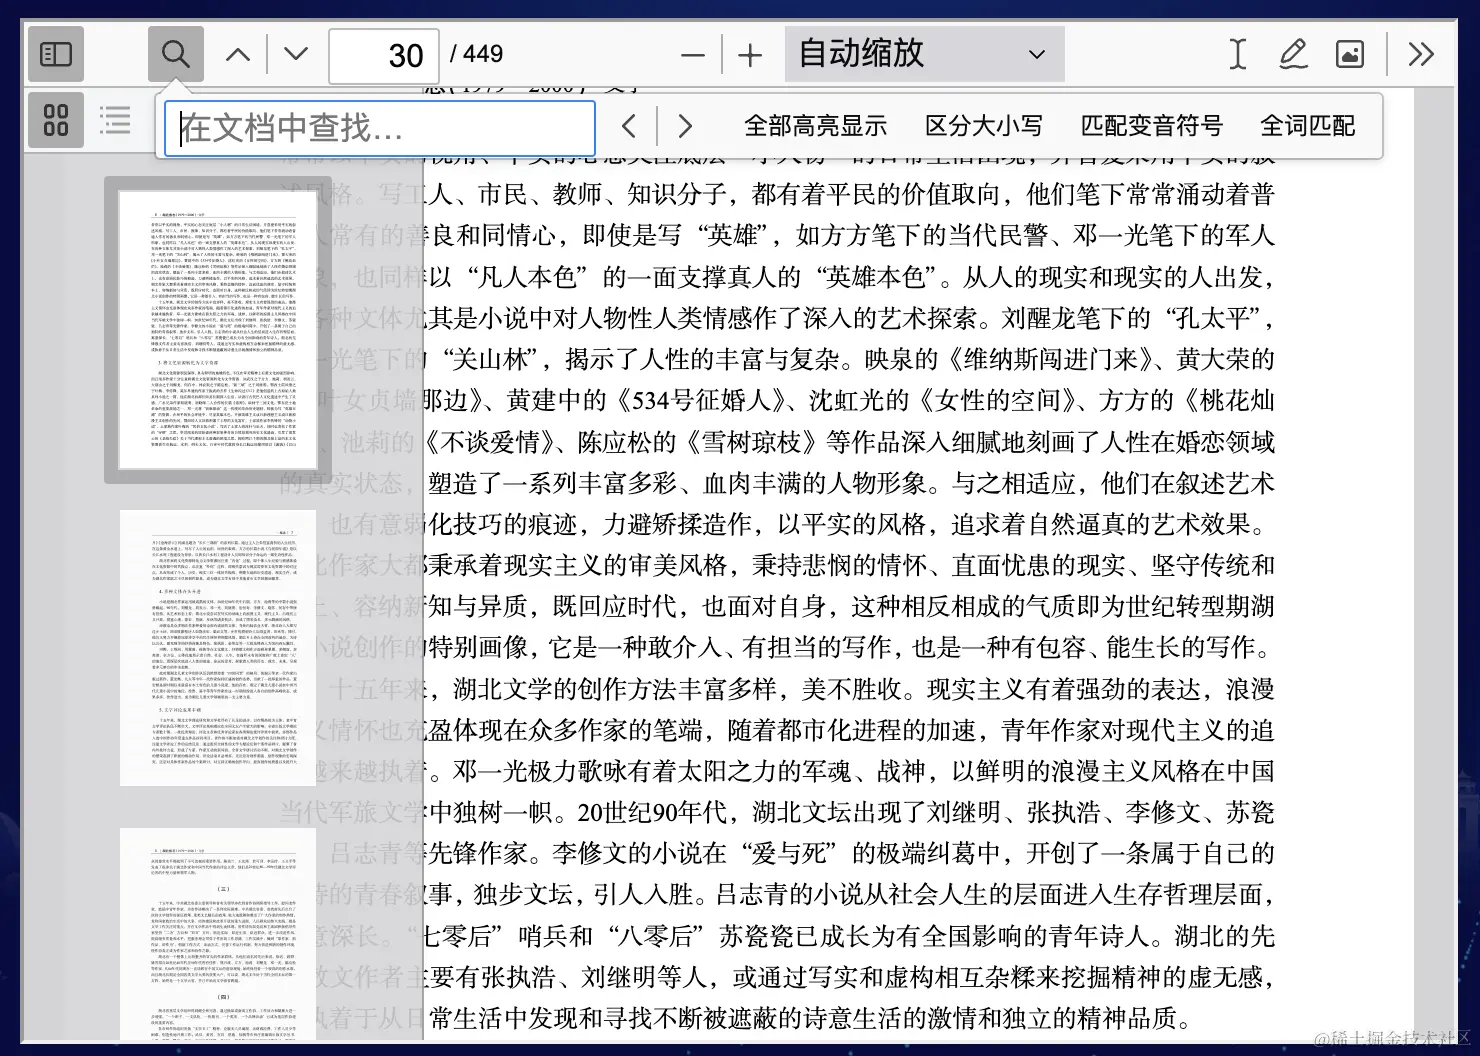The image size is (1480, 1056).
Task: Go to next search match with right chevron
Action: tap(685, 125)
